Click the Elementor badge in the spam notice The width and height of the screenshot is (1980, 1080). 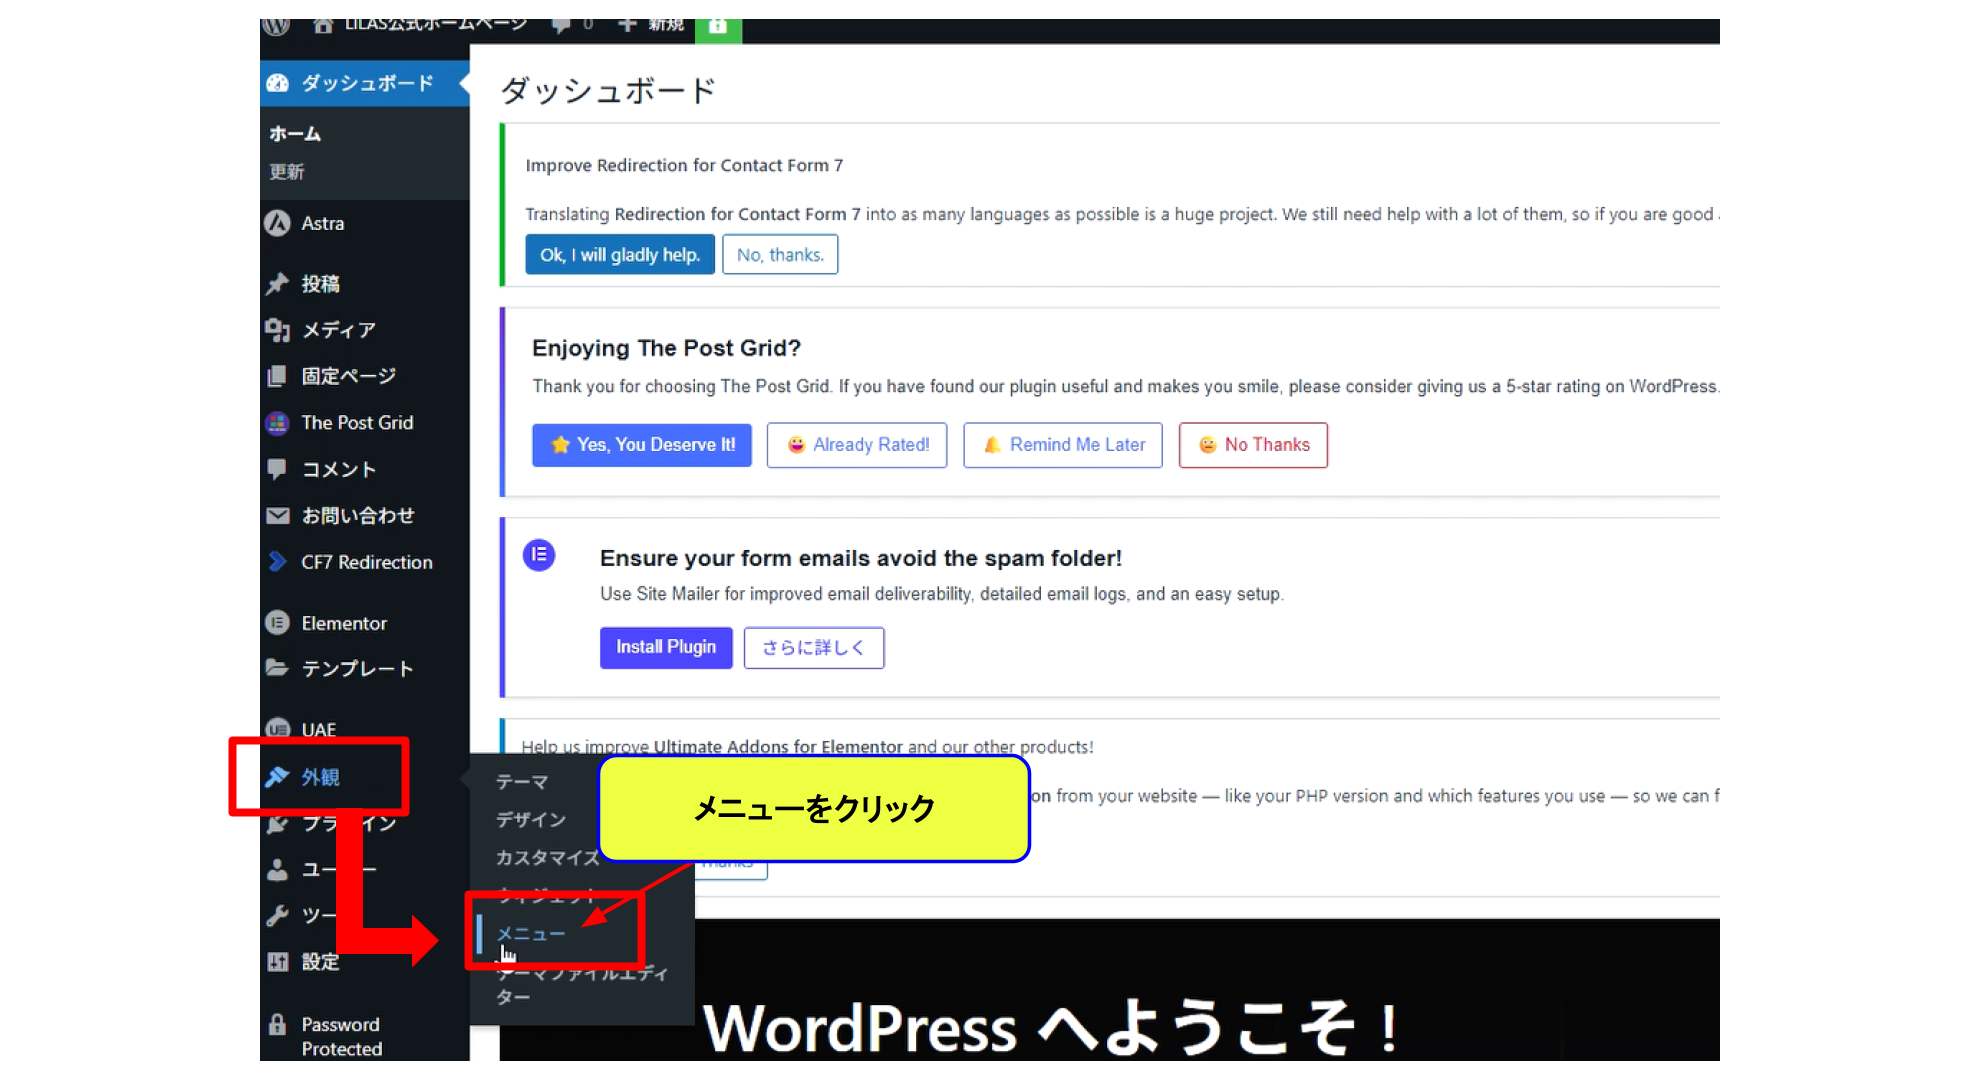pyautogui.click(x=539, y=555)
